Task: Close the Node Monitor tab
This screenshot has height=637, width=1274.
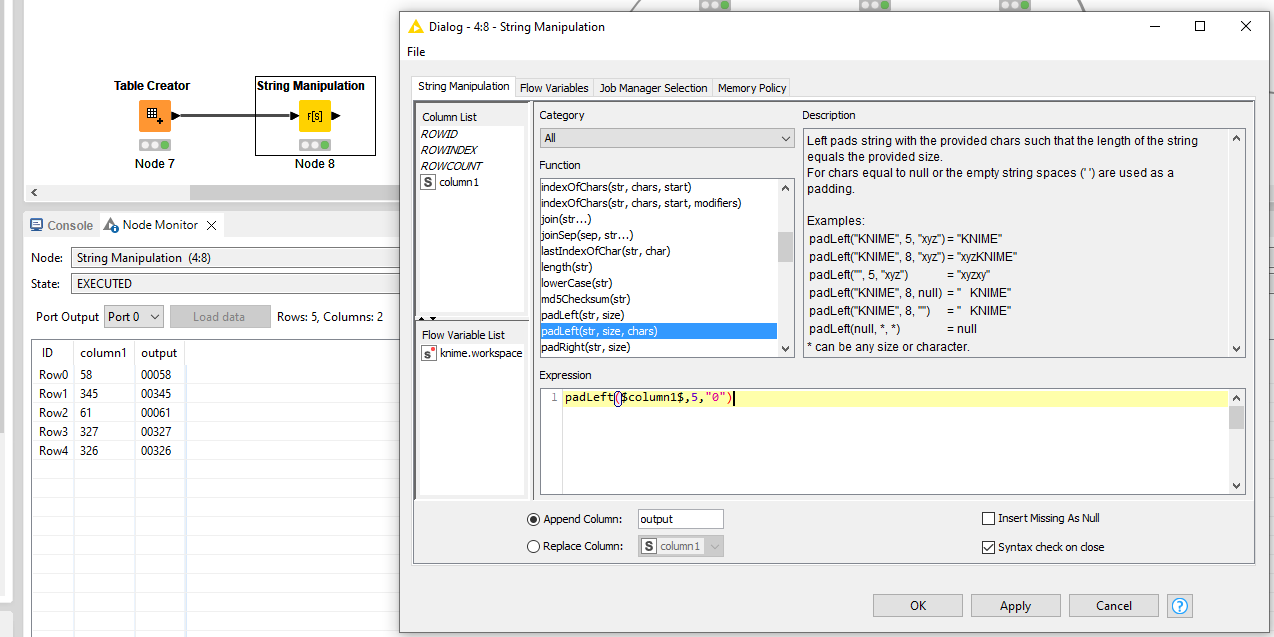Action: tap(212, 225)
